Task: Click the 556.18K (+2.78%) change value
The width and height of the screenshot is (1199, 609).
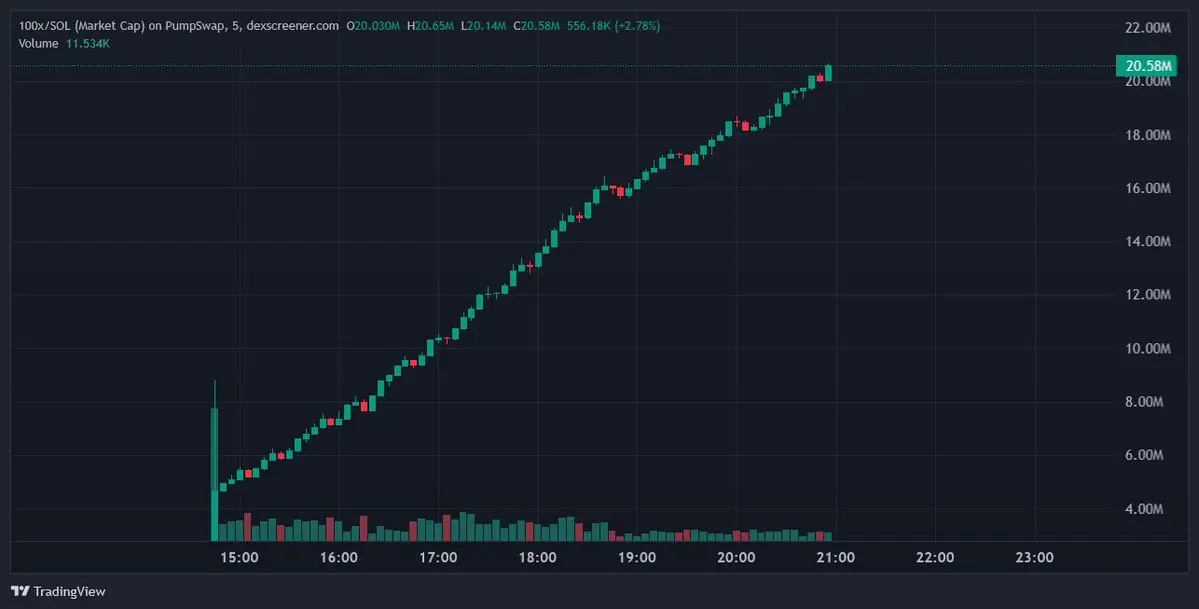Action: (x=613, y=26)
